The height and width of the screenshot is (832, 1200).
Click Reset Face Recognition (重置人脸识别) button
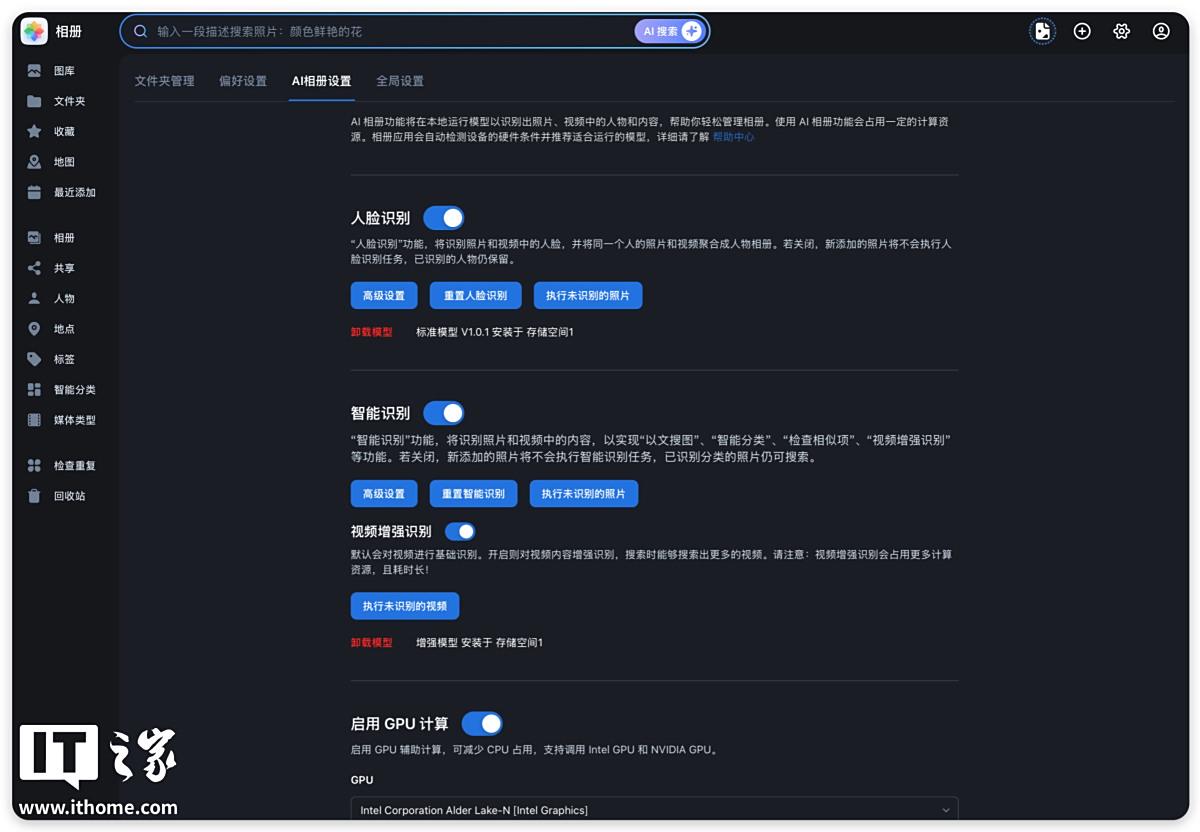click(476, 296)
